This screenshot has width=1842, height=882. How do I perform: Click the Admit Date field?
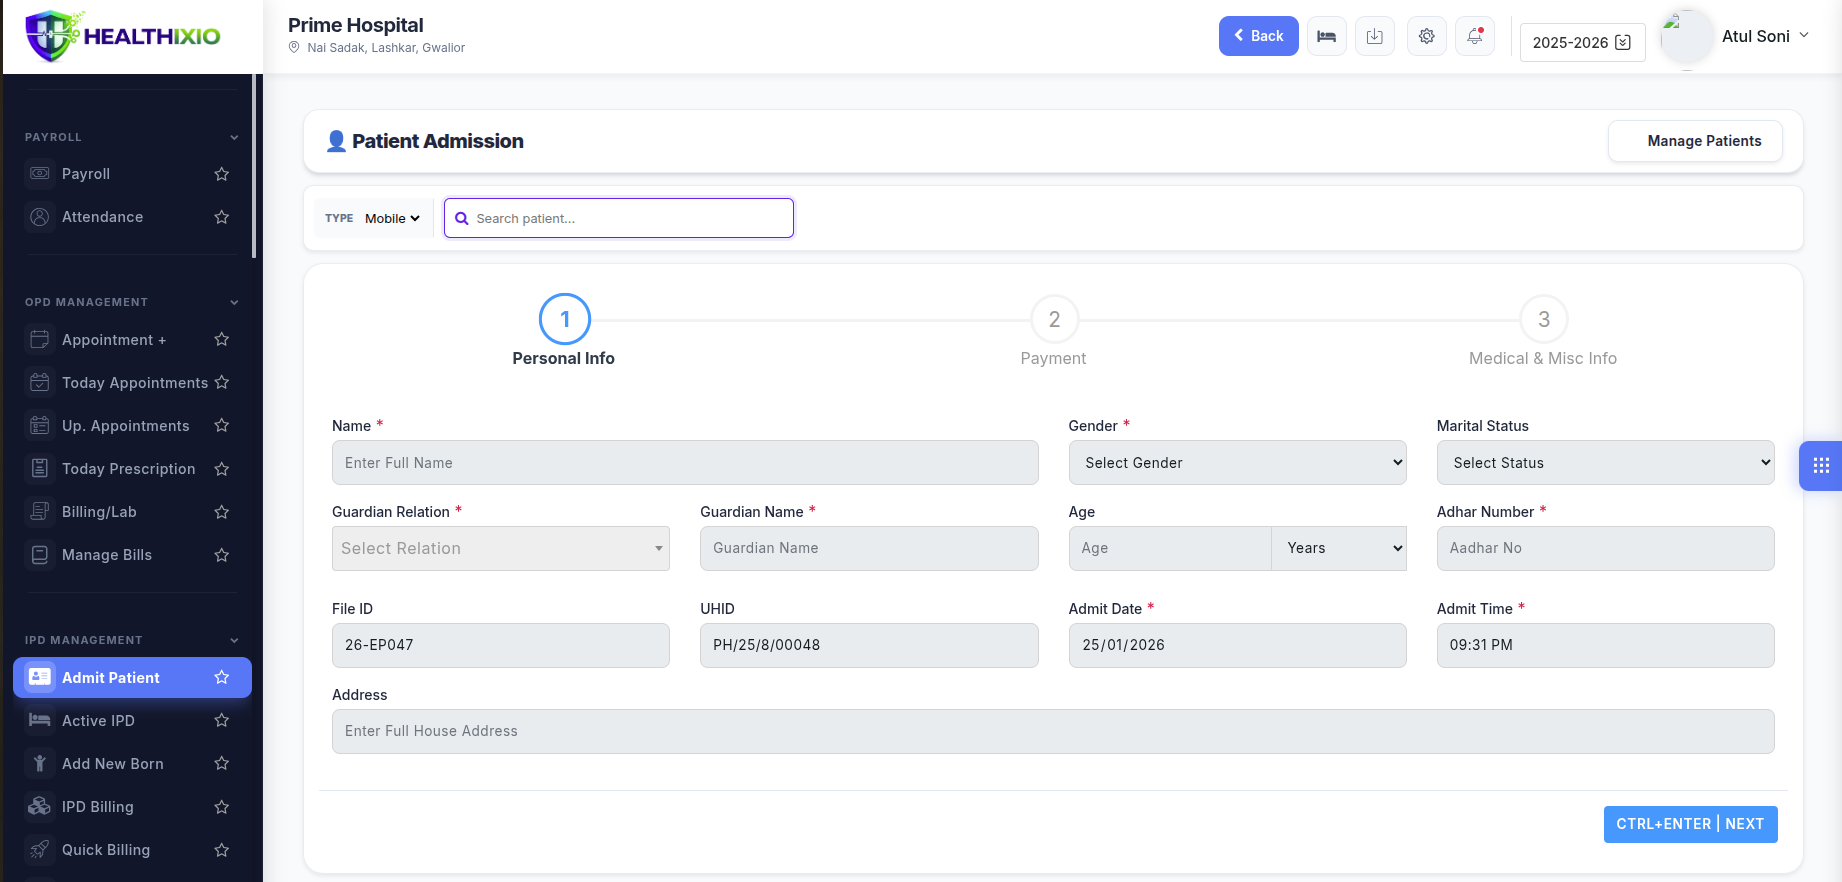[x=1237, y=646]
